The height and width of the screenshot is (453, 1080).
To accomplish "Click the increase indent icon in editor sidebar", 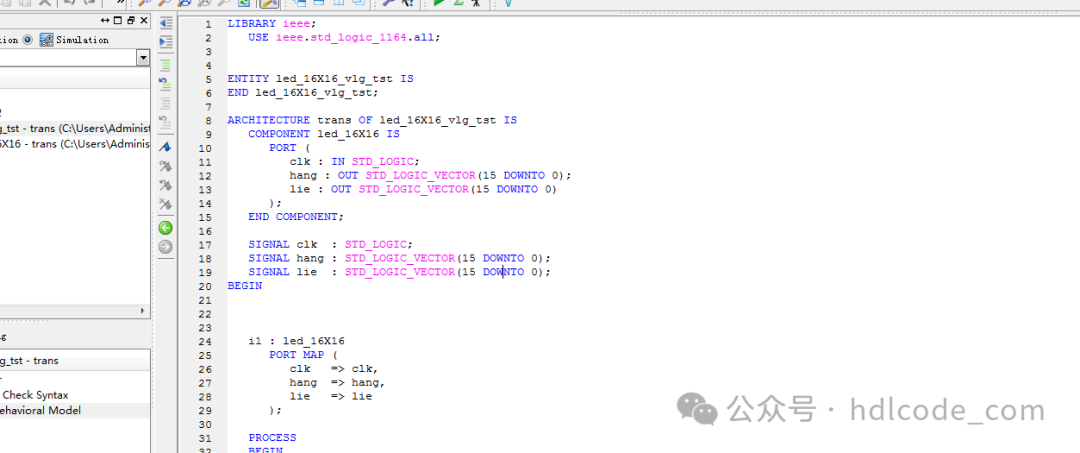I will (165, 42).
